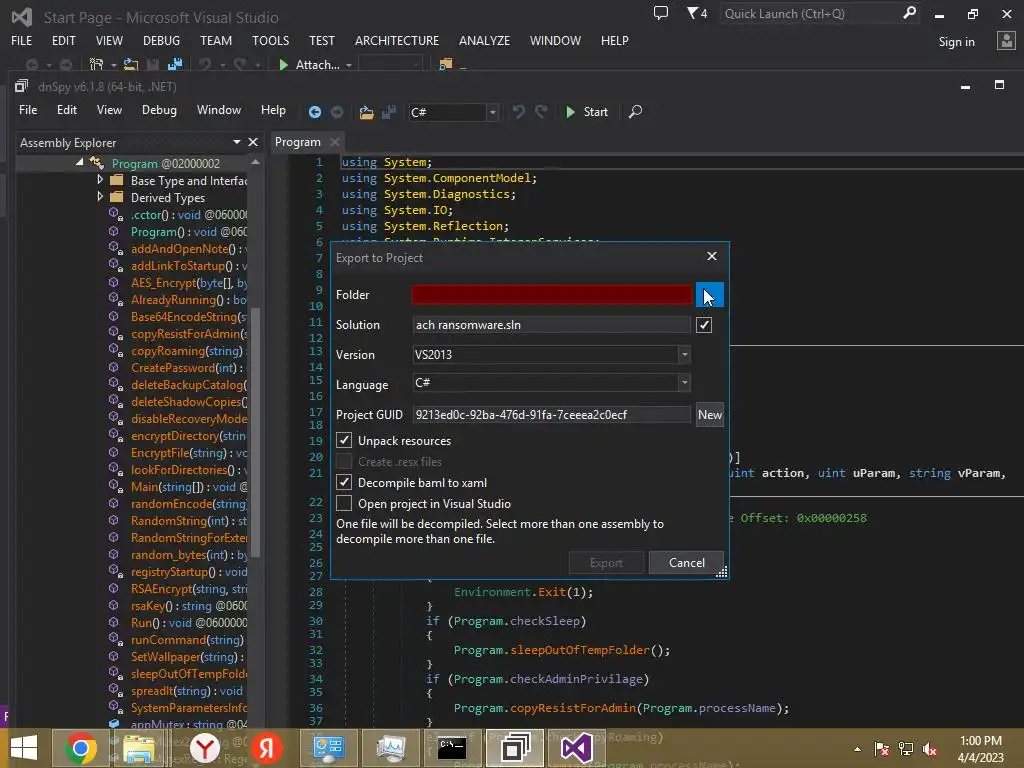The image size is (1024, 768).
Task: Open the Version VS2013 dropdown
Action: (684, 355)
